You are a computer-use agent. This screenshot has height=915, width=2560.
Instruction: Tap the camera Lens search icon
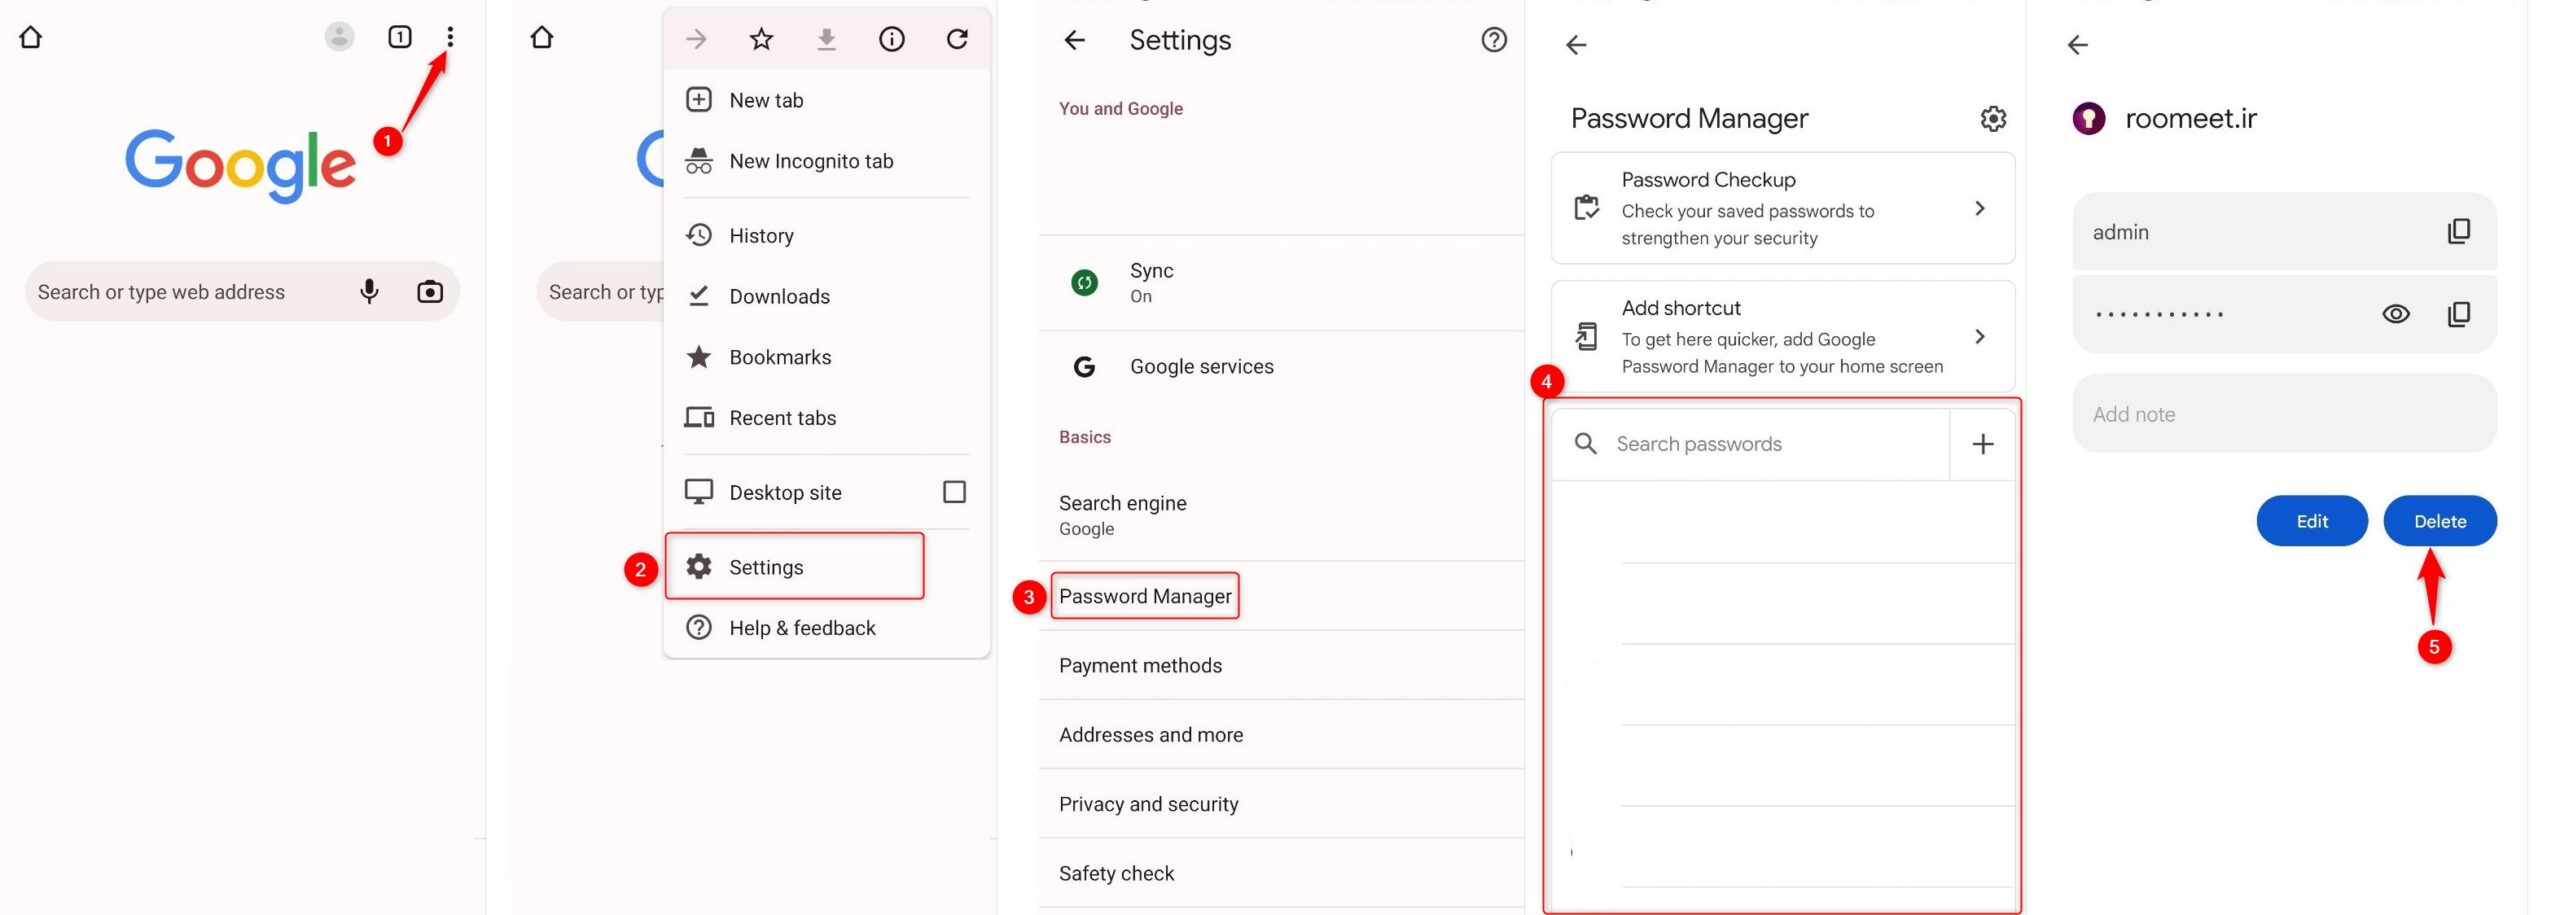pos(430,291)
